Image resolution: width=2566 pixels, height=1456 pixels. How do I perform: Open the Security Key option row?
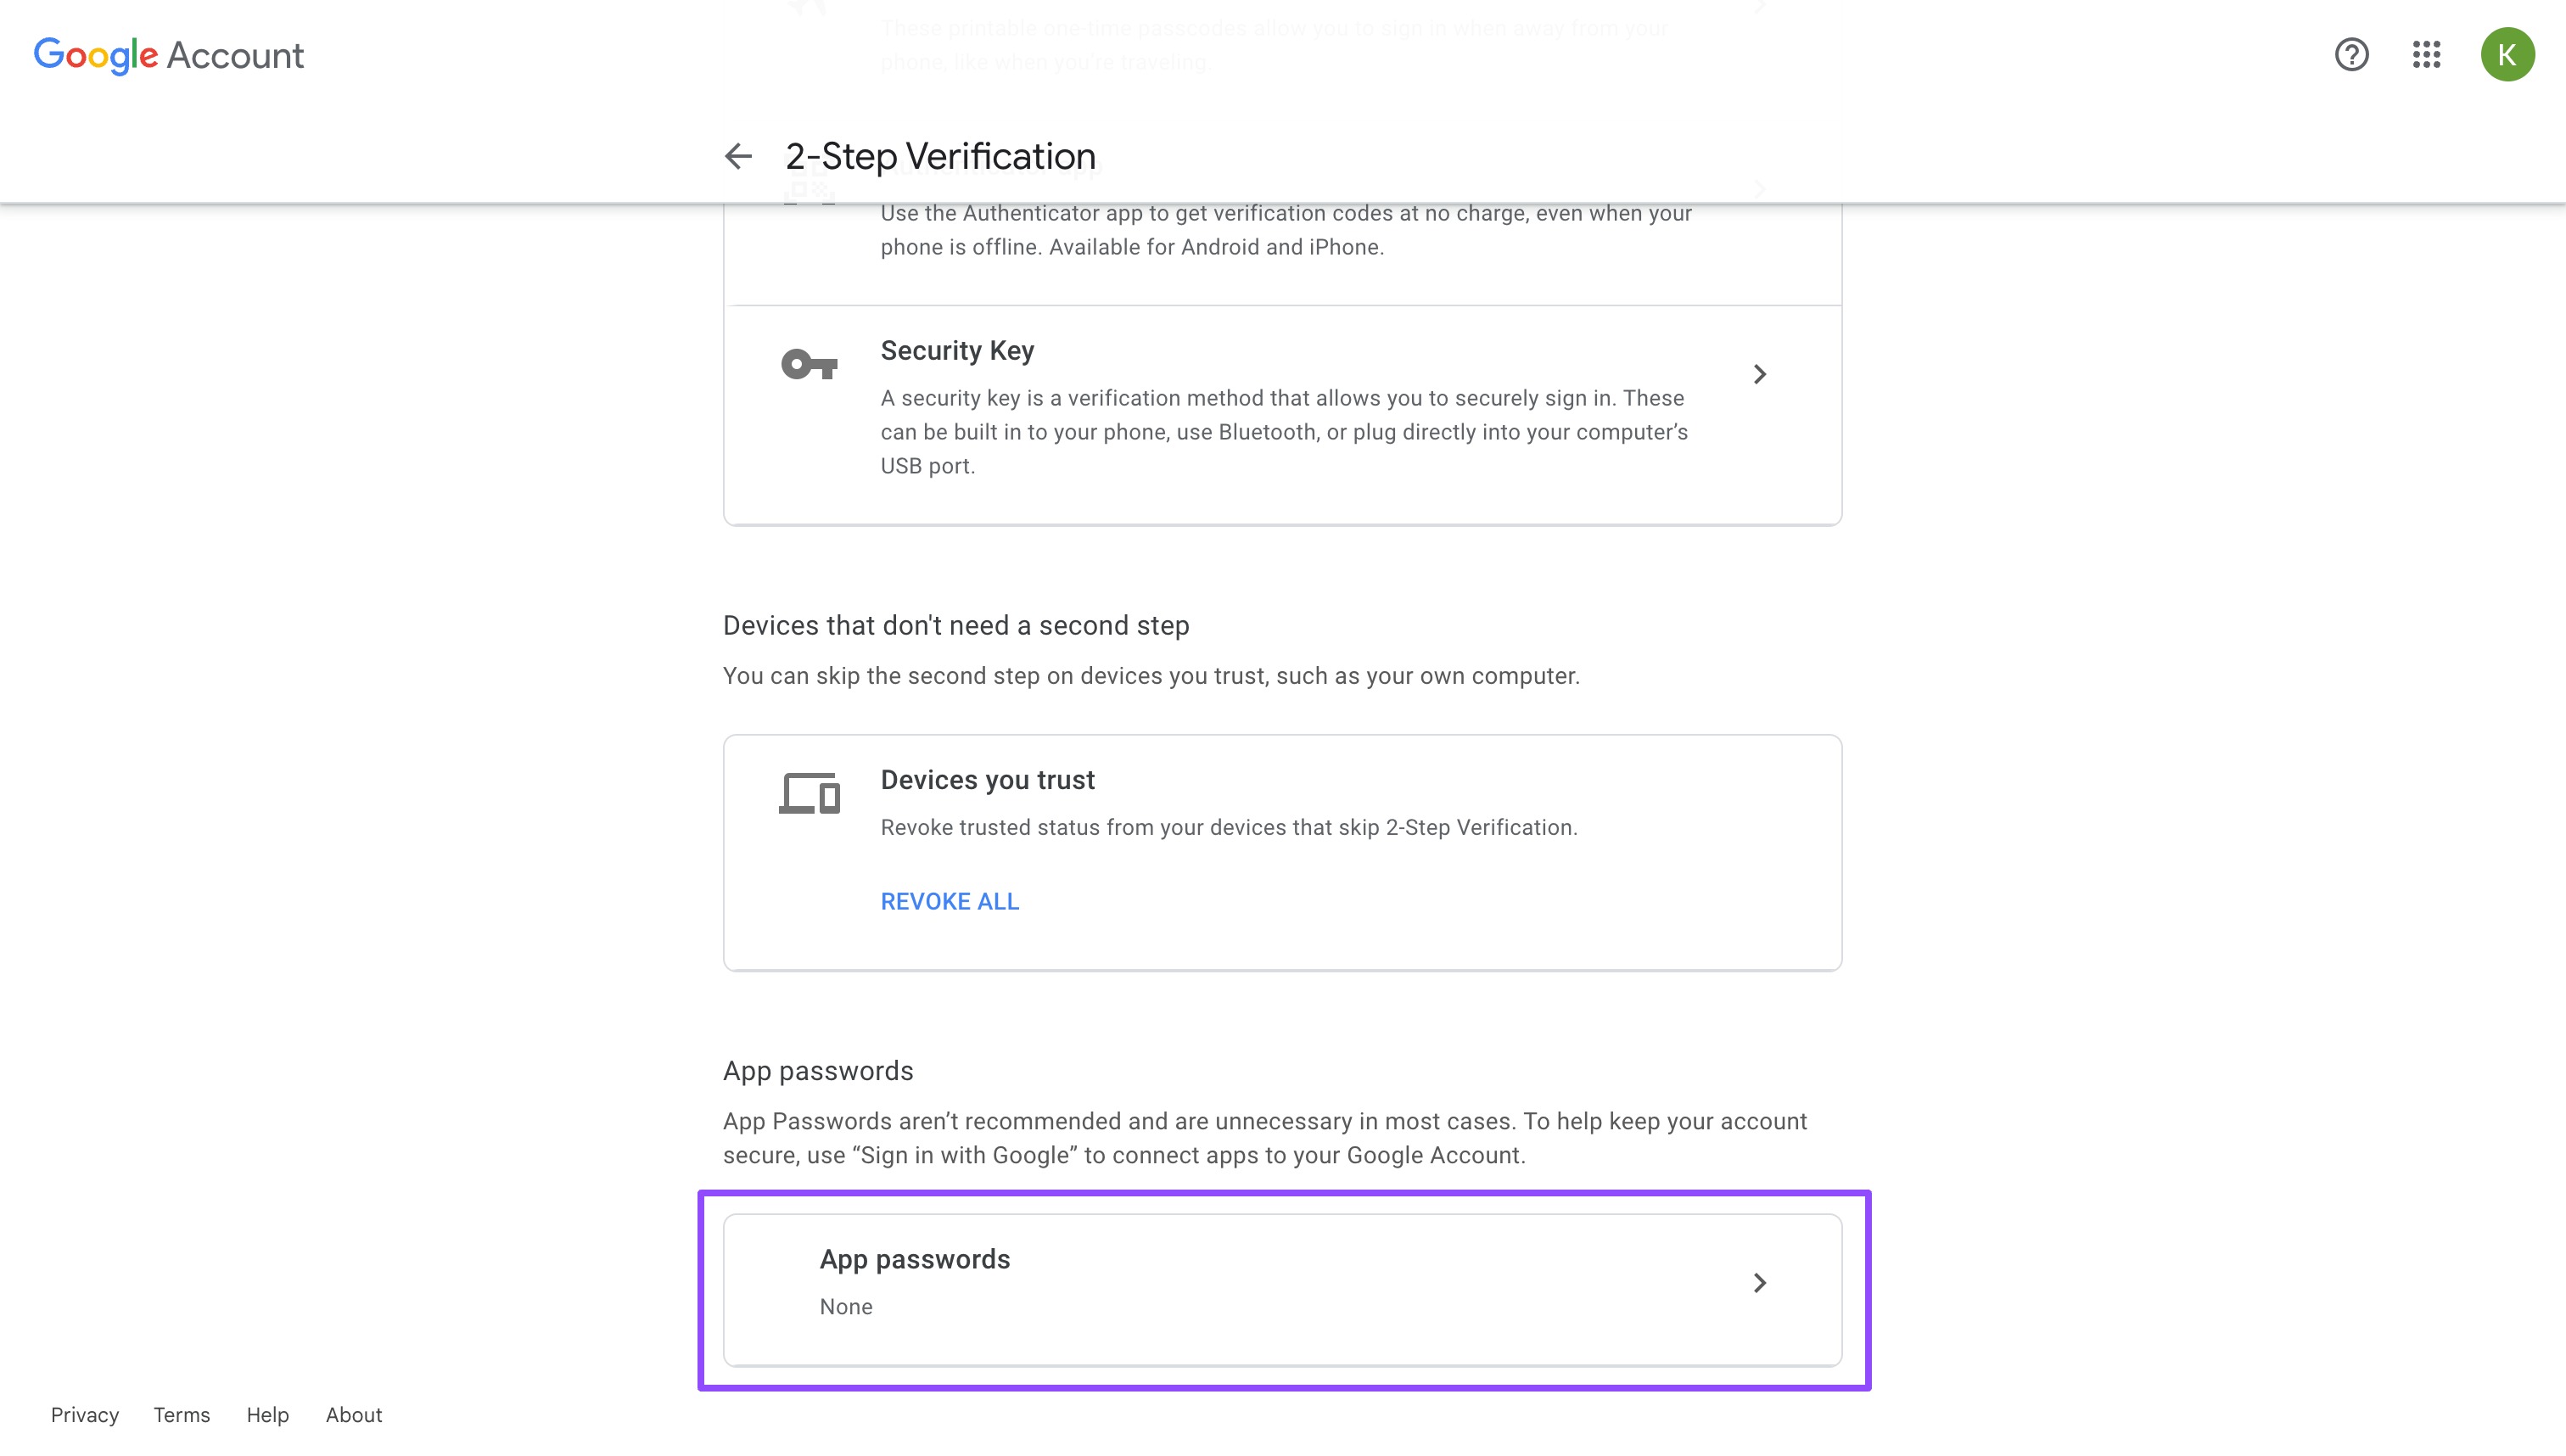[1282, 414]
